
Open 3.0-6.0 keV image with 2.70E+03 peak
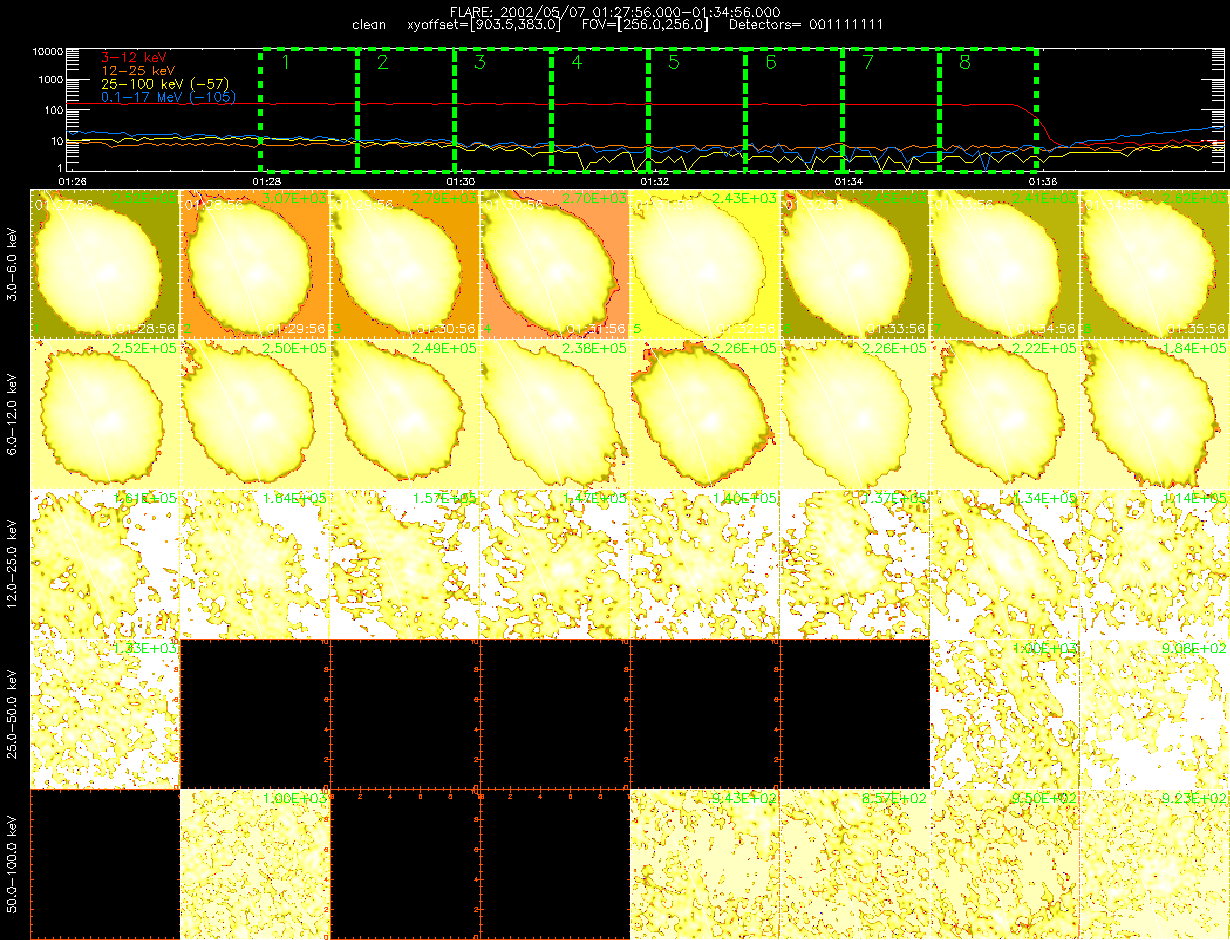pos(555,264)
